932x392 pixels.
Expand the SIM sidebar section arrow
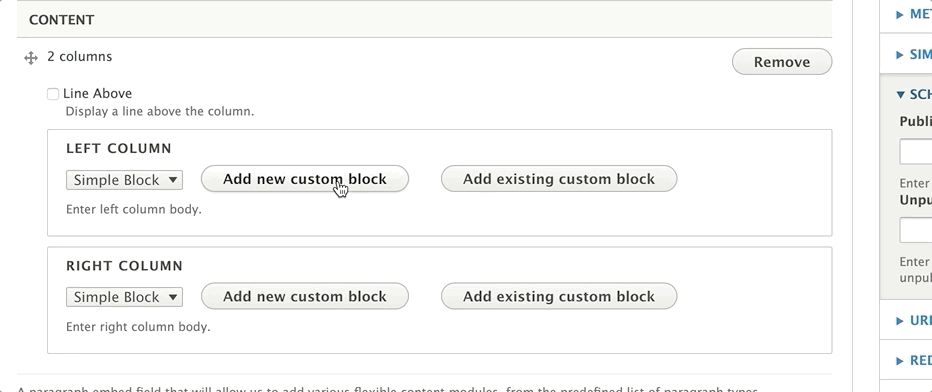900,55
